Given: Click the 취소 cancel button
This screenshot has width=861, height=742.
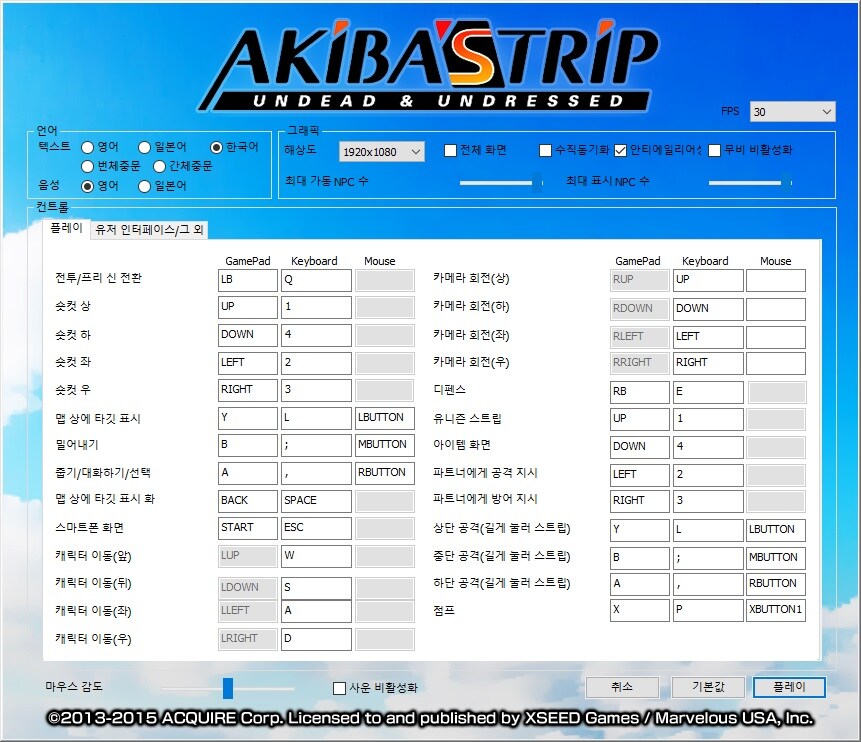Looking at the screenshot, I should pos(621,687).
